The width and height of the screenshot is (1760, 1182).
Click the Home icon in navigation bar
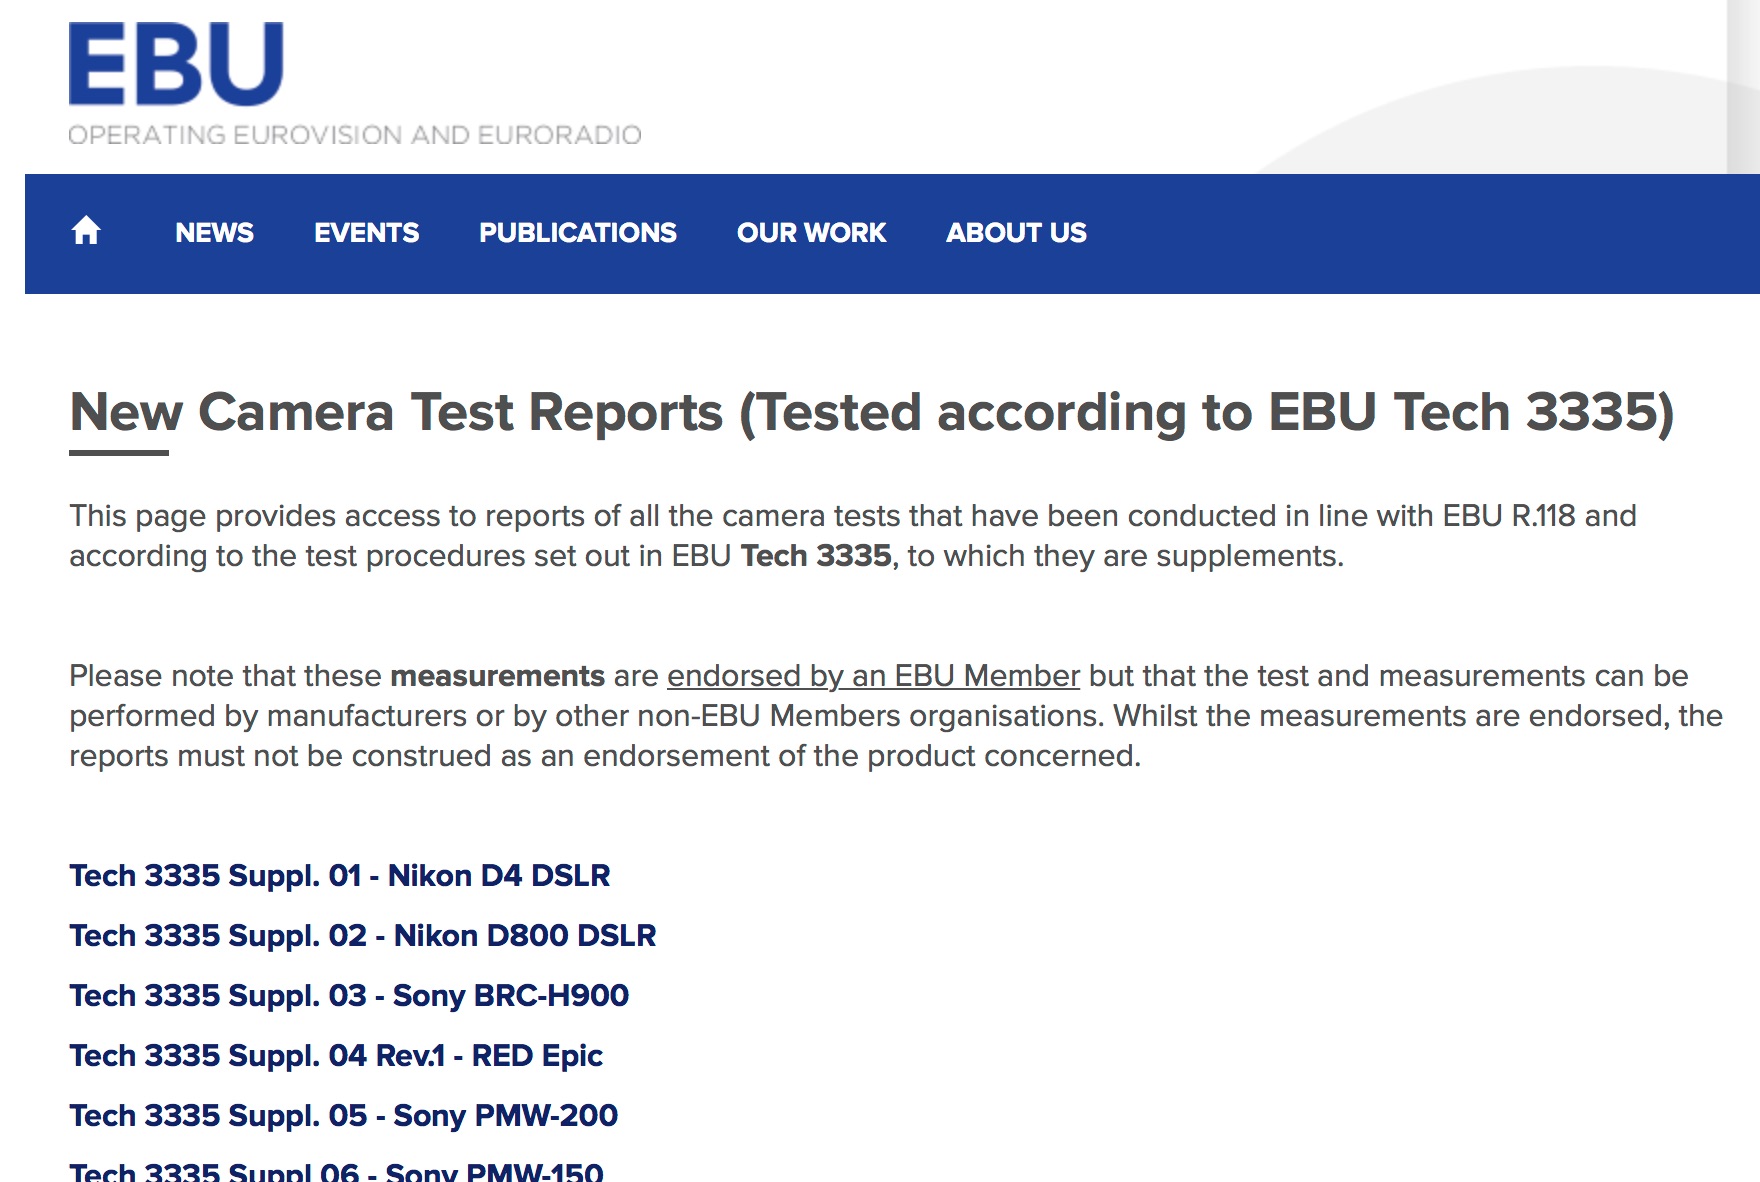(x=88, y=231)
